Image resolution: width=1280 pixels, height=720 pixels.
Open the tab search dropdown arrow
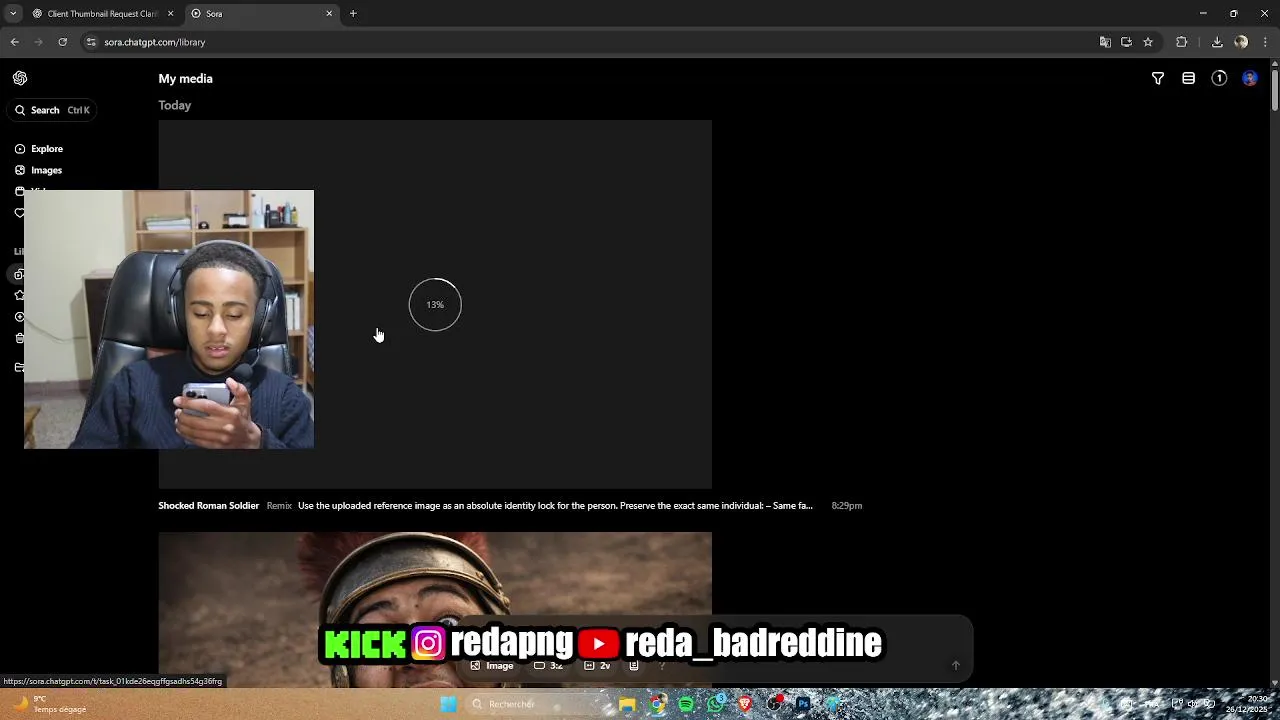pyautogui.click(x=13, y=14)
